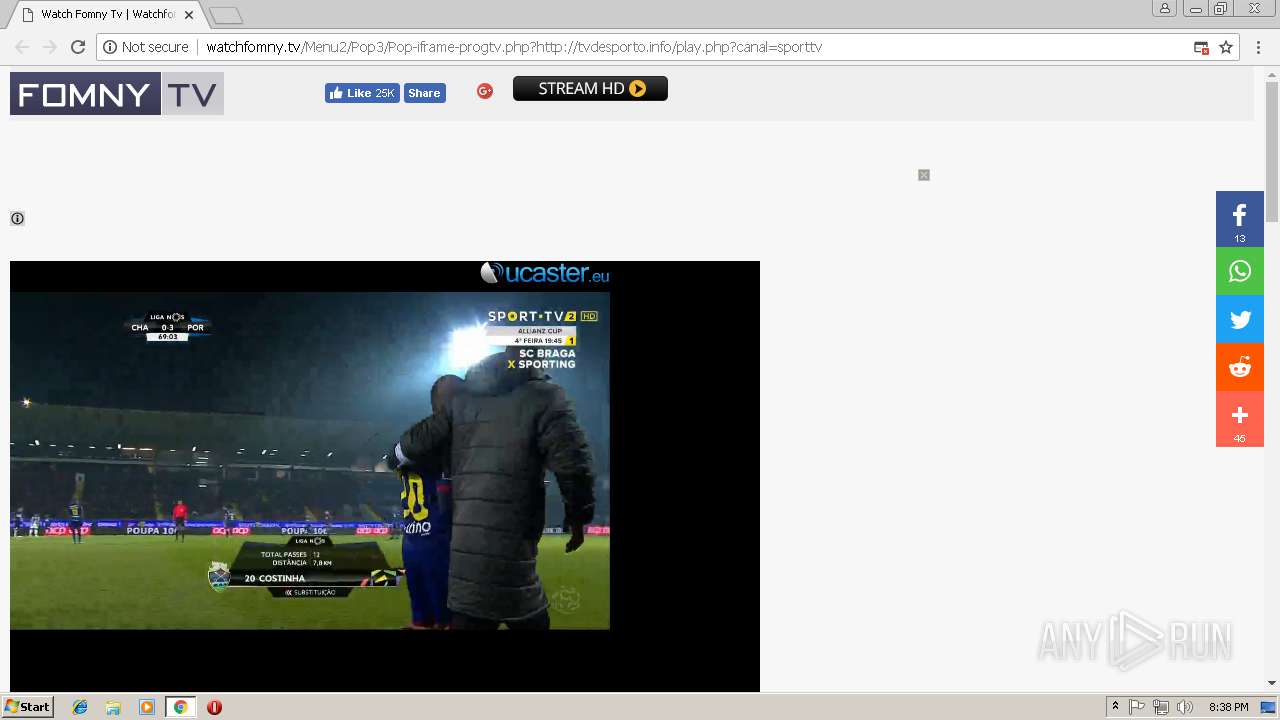Like the page on Facebook
The image size is (1280, 720).
(x=362, y=93)
